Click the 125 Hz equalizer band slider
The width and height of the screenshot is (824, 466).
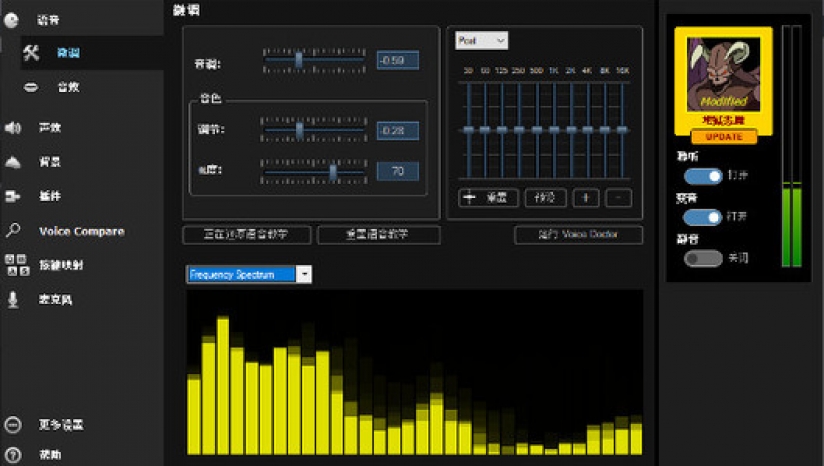(x=502, y=130)
